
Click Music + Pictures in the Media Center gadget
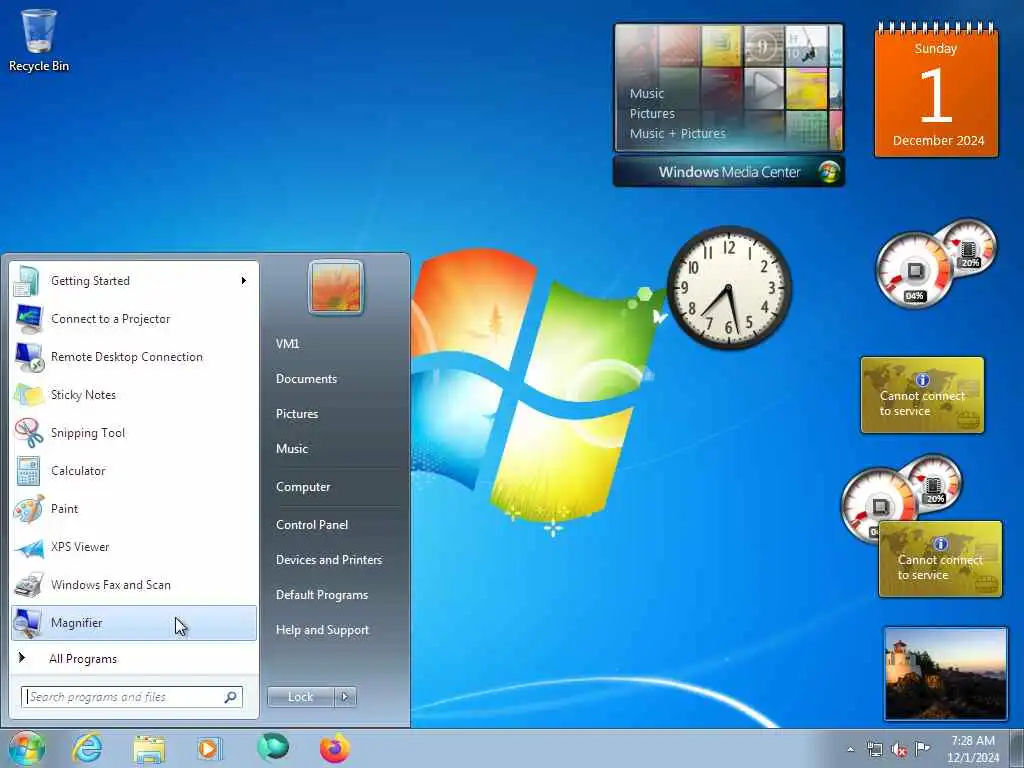(x=677, y=133)
